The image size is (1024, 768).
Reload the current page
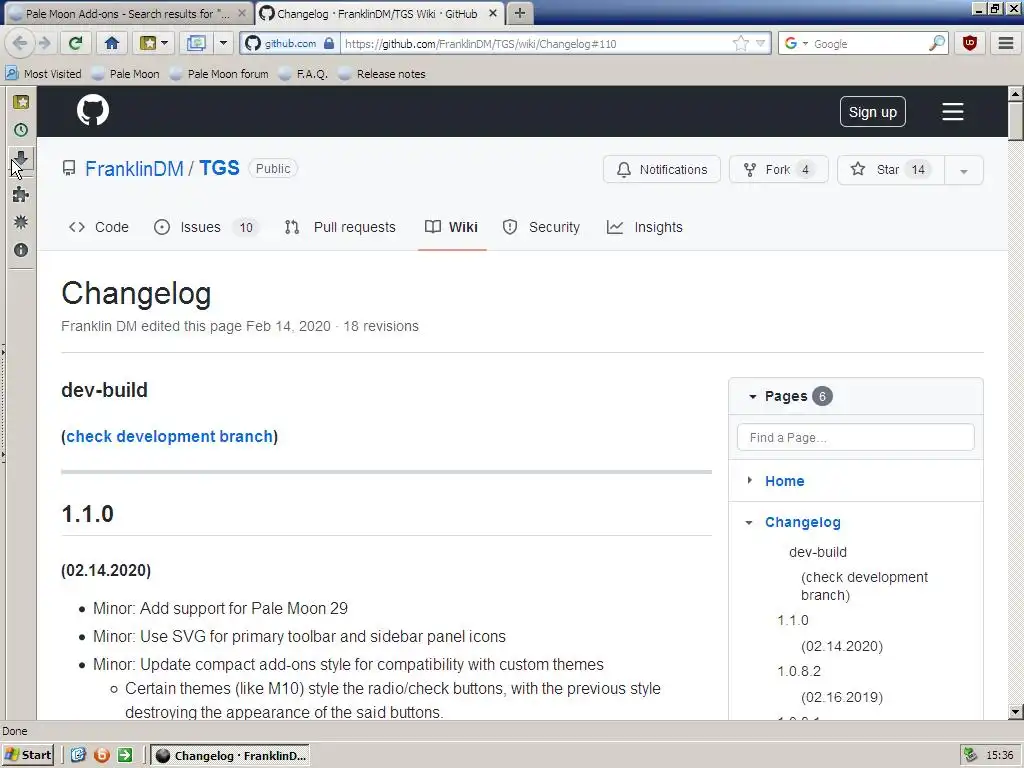click(x=76, y=44)
